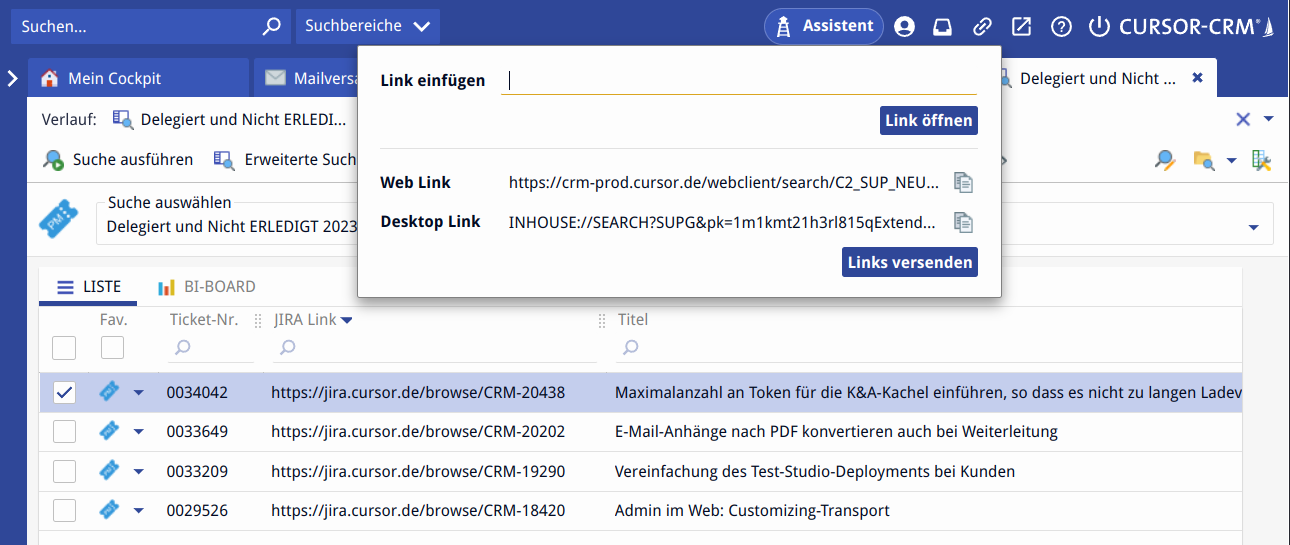
Task: Open the JIRA Link column sort dropdown
Action: pyautogui.click(x=346, y=320)
